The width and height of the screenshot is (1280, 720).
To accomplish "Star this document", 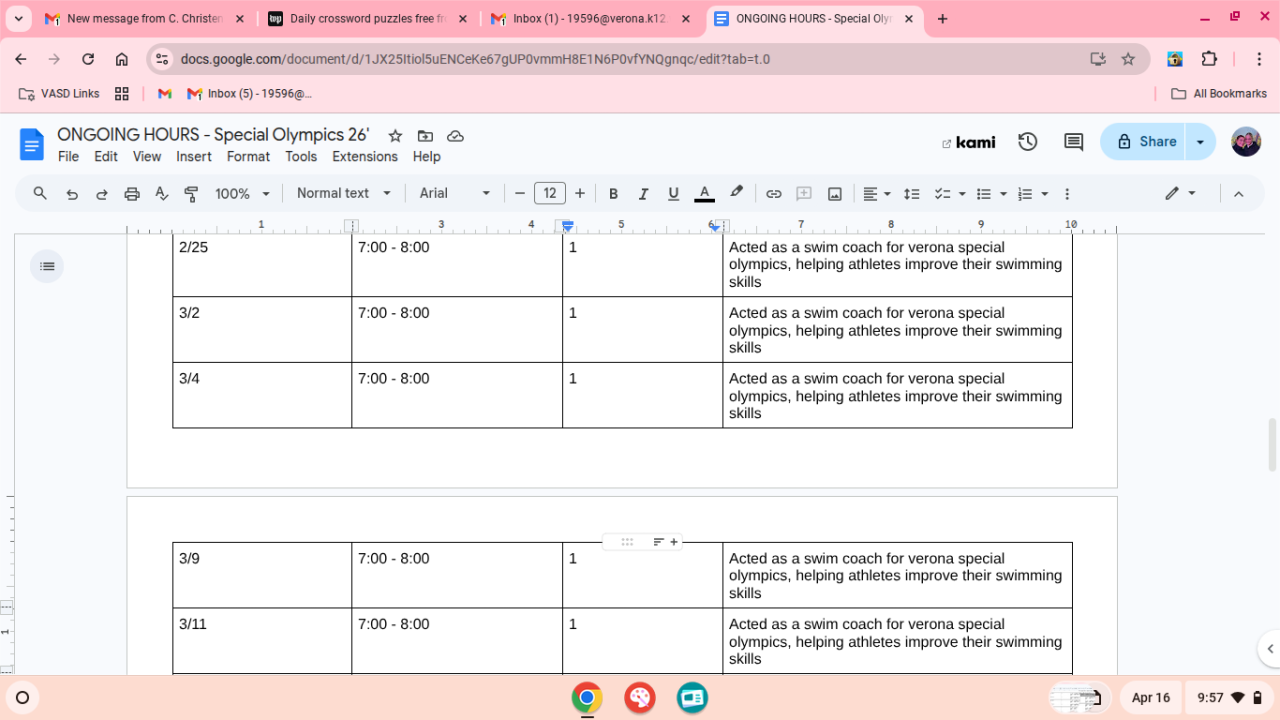I will click(x=395, y=136).
